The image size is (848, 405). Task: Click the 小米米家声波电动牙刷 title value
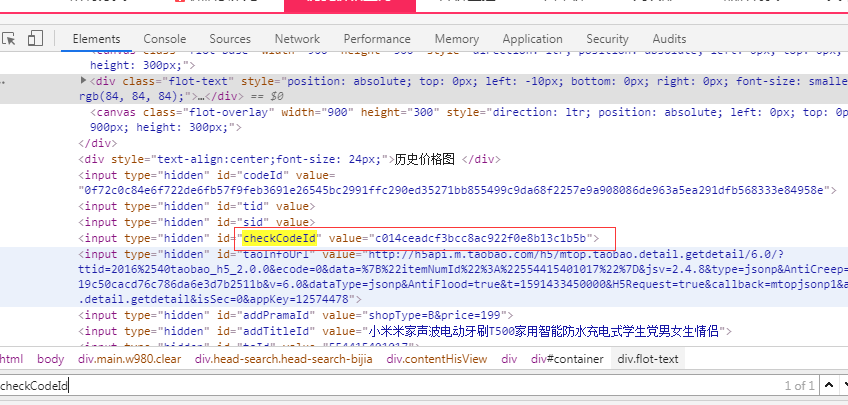pos(544,331)
